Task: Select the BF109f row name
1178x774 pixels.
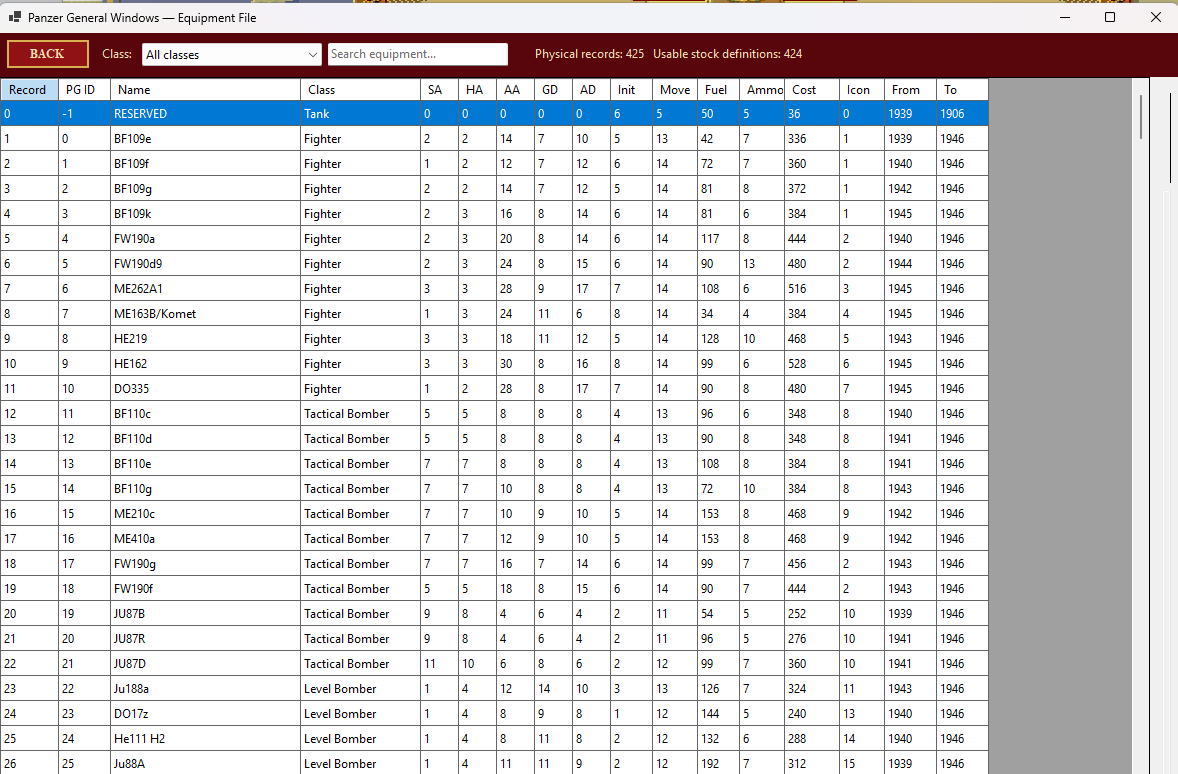Action: pyautogui.click(x=205, y=164)
